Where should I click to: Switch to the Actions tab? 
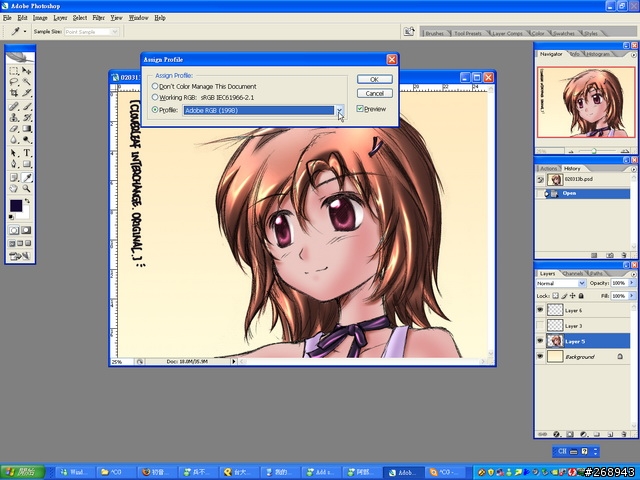coord(548,168)
